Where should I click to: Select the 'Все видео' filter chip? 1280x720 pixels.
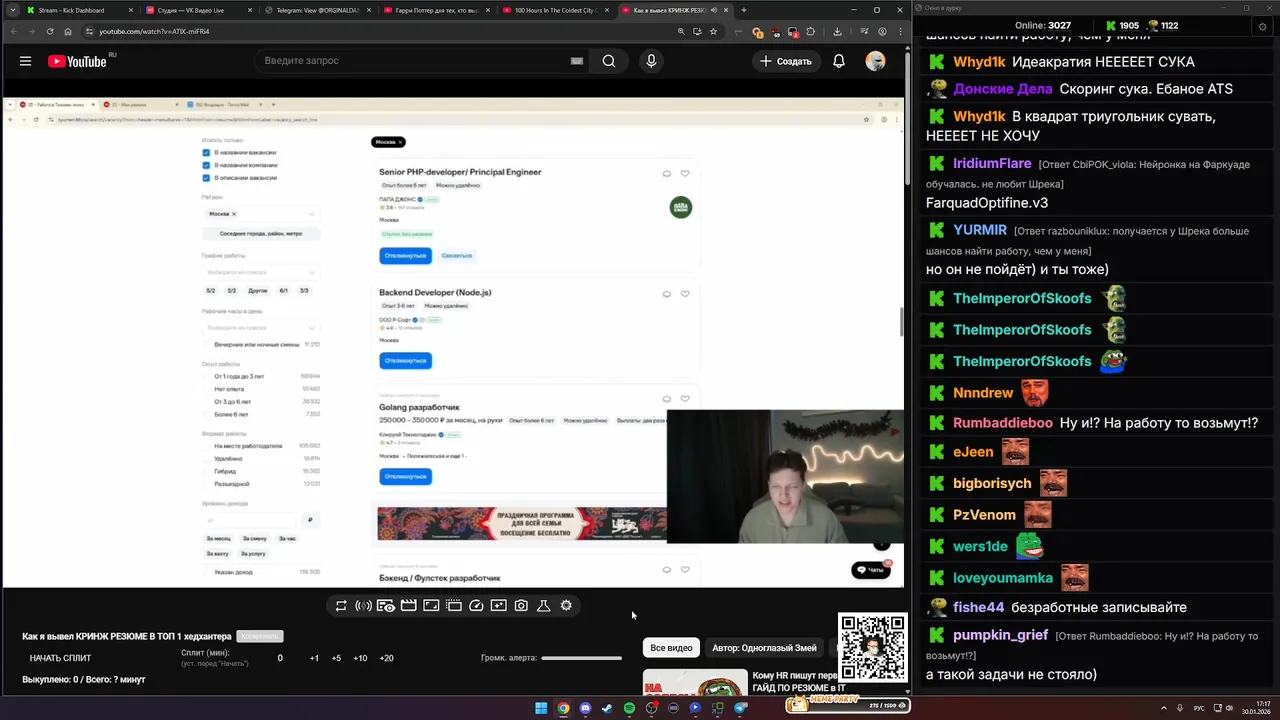tap(671, 648)
